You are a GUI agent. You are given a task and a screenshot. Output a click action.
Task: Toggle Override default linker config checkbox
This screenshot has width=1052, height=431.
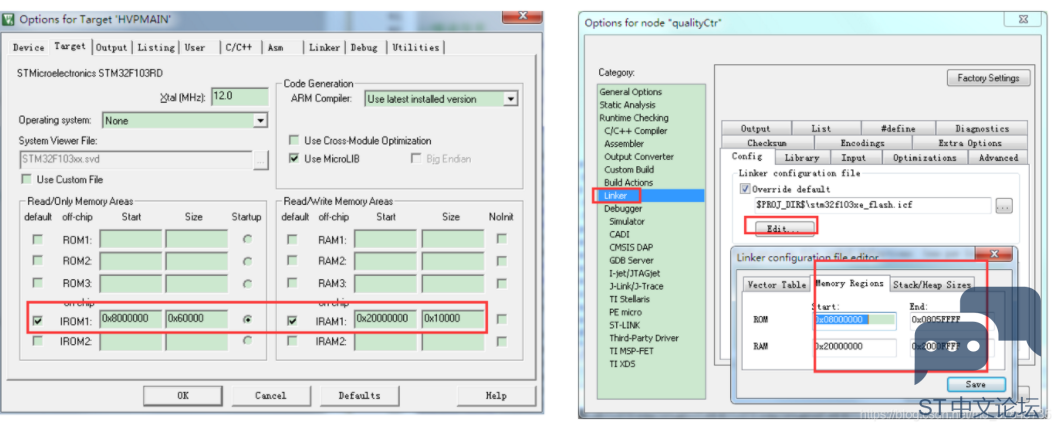click(x=746, y=189)
